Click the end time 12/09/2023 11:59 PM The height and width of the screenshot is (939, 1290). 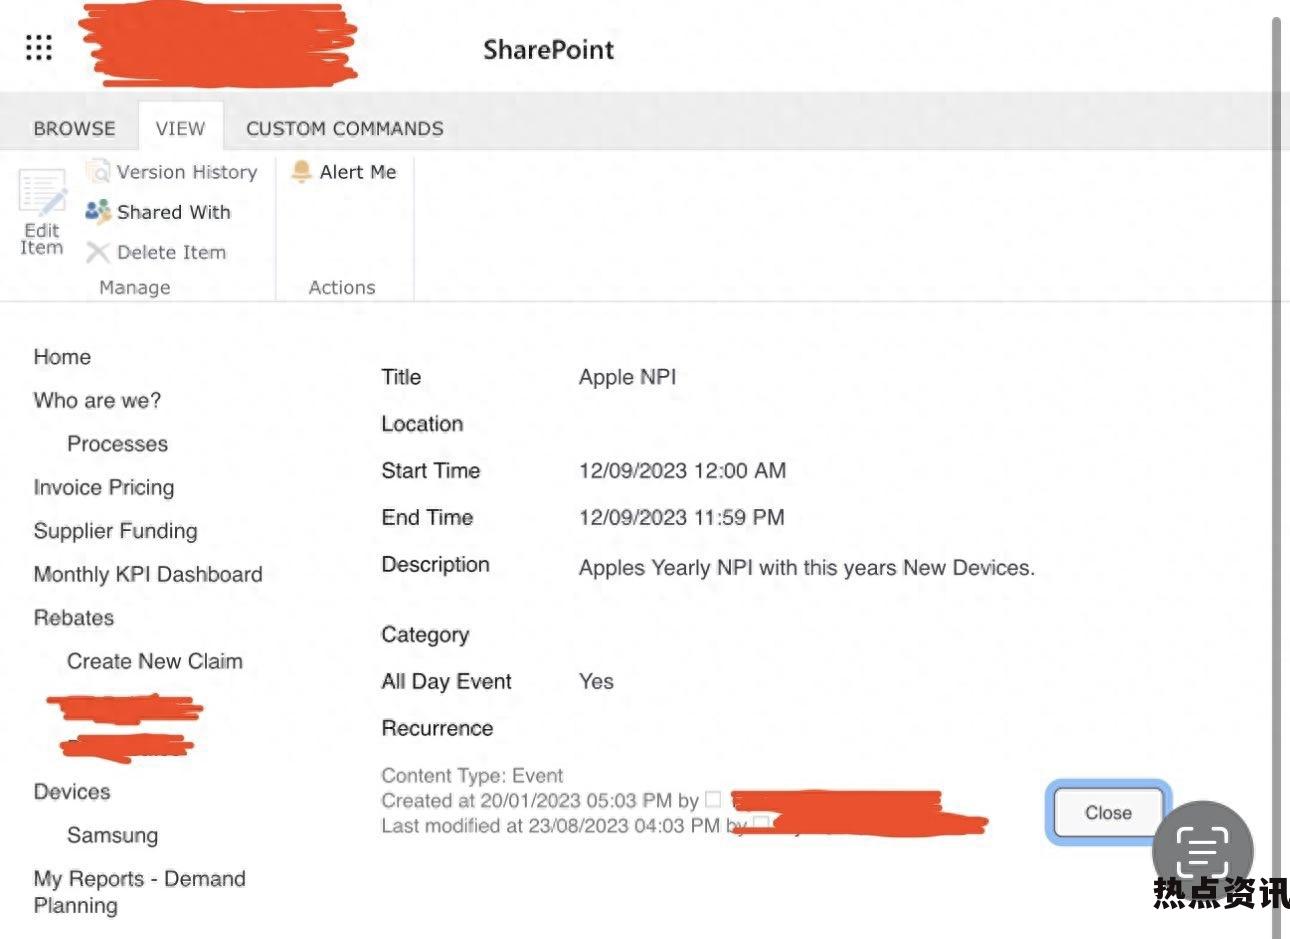coord(682,517)
